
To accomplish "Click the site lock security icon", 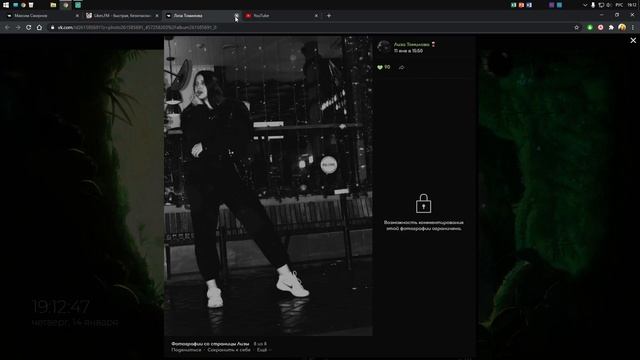I will pos(52,27).
